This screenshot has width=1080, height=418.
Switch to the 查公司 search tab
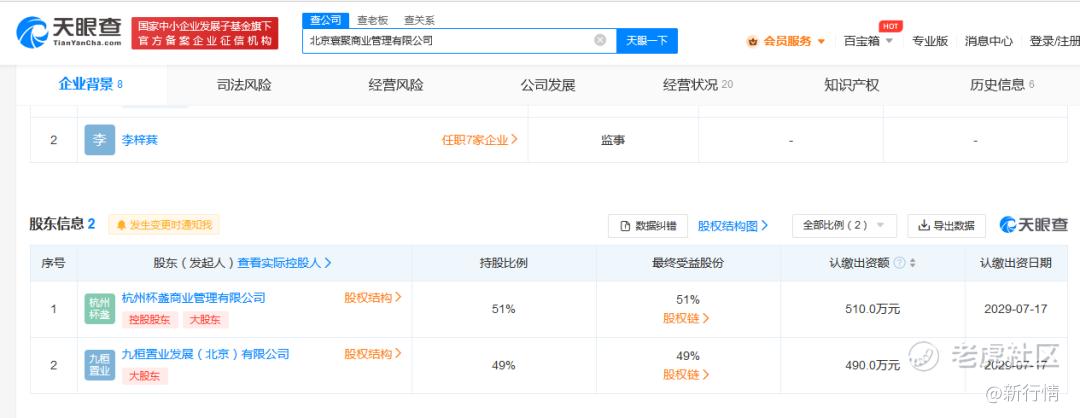[x=325, y=20]
